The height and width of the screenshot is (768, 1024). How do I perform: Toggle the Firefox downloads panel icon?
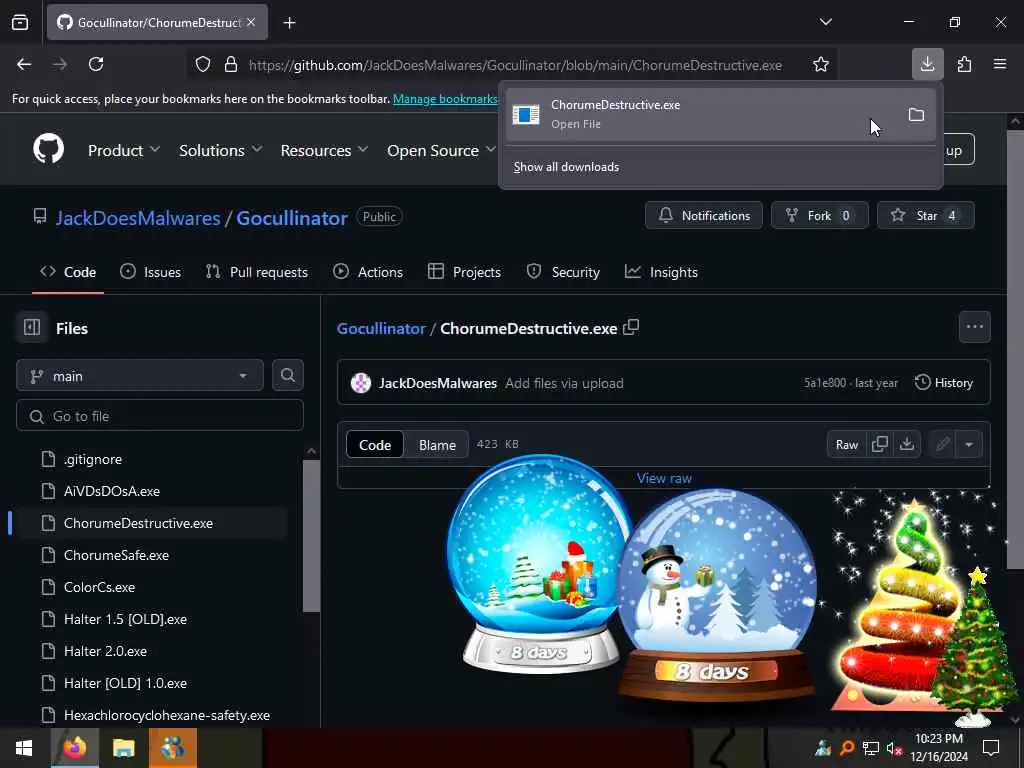click(x=927, y=64)
